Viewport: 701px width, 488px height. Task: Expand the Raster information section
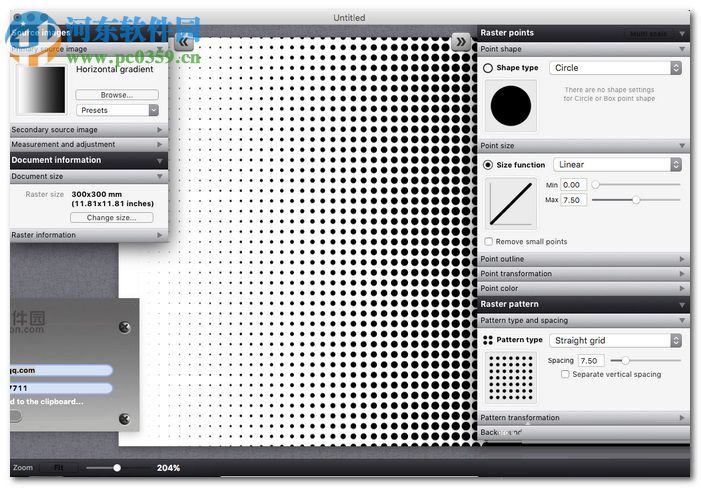[89, 235]
